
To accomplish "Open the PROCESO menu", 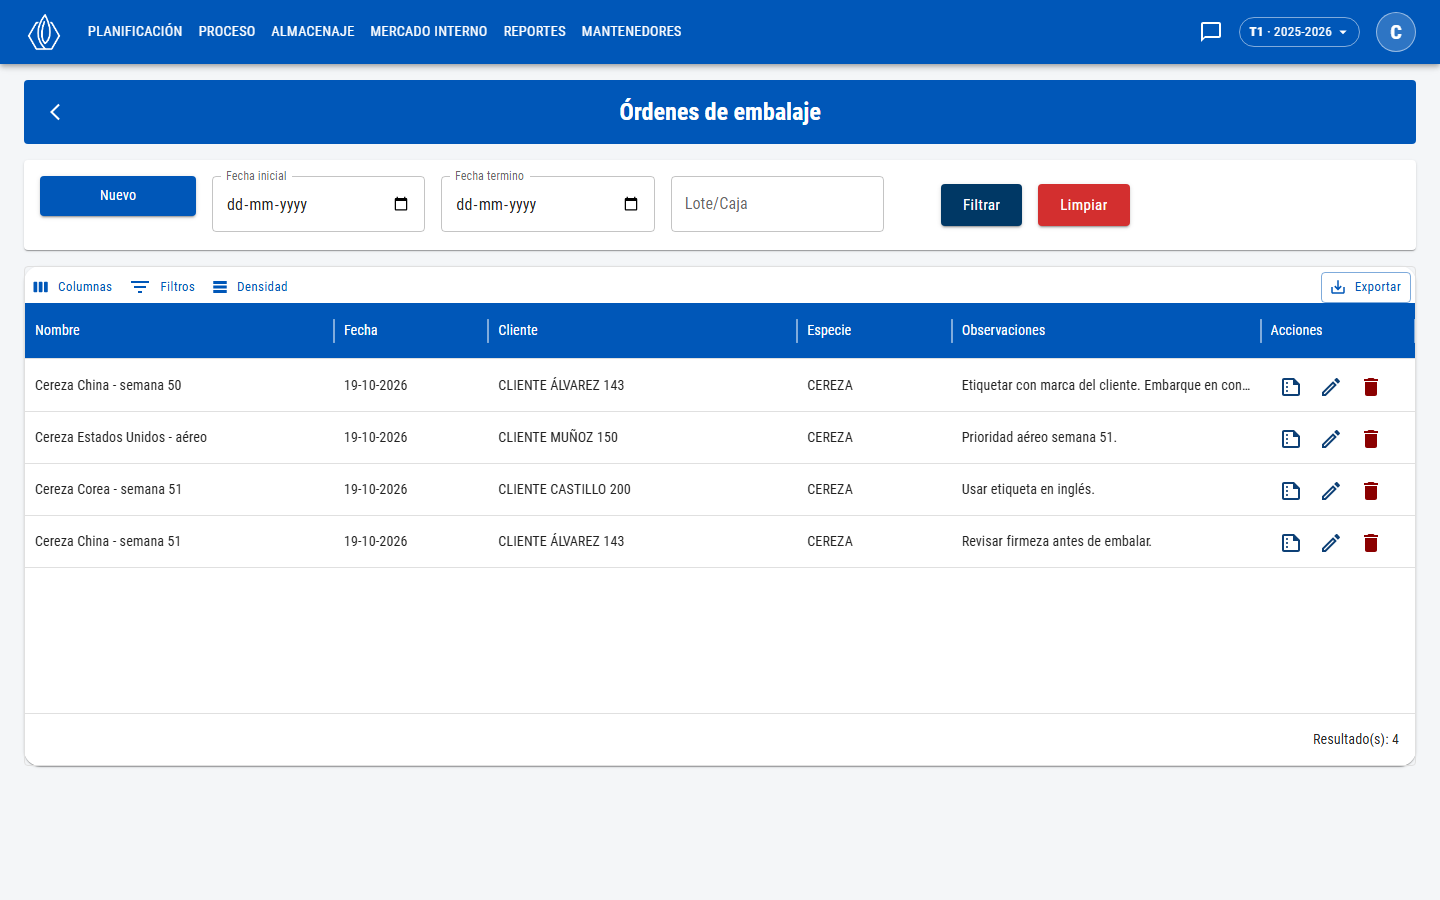I will click(x=227, y=32).
